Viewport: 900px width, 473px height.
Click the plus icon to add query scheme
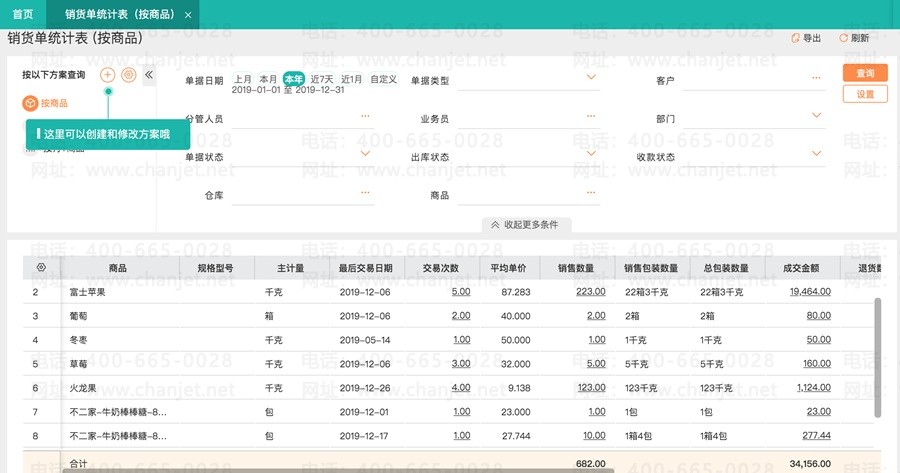(x=108, y=75)
